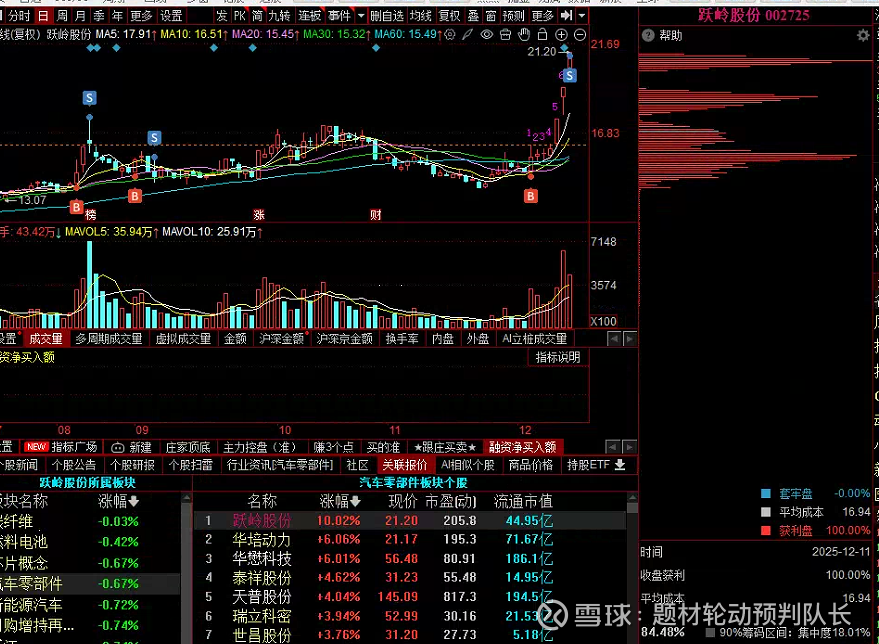This screenshot has width=879, height=644.
Task: Toggle the 套牢盘 blue legend swatch
Action: 766,494
